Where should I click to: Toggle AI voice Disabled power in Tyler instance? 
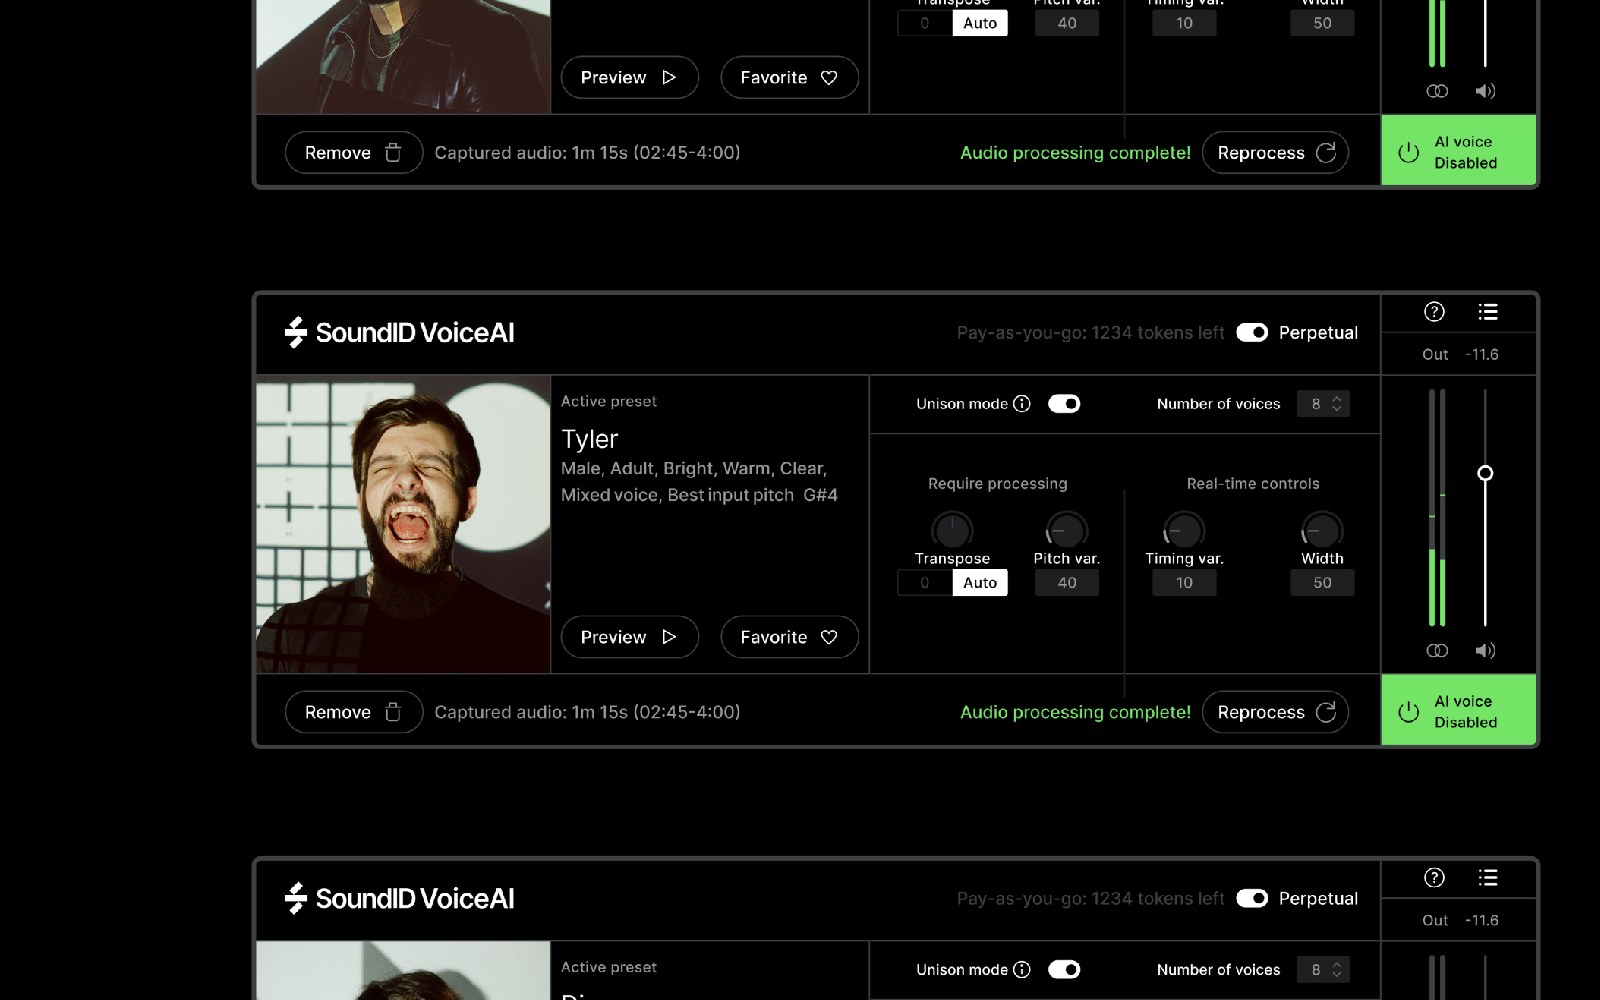click(x=1459, y=711)
